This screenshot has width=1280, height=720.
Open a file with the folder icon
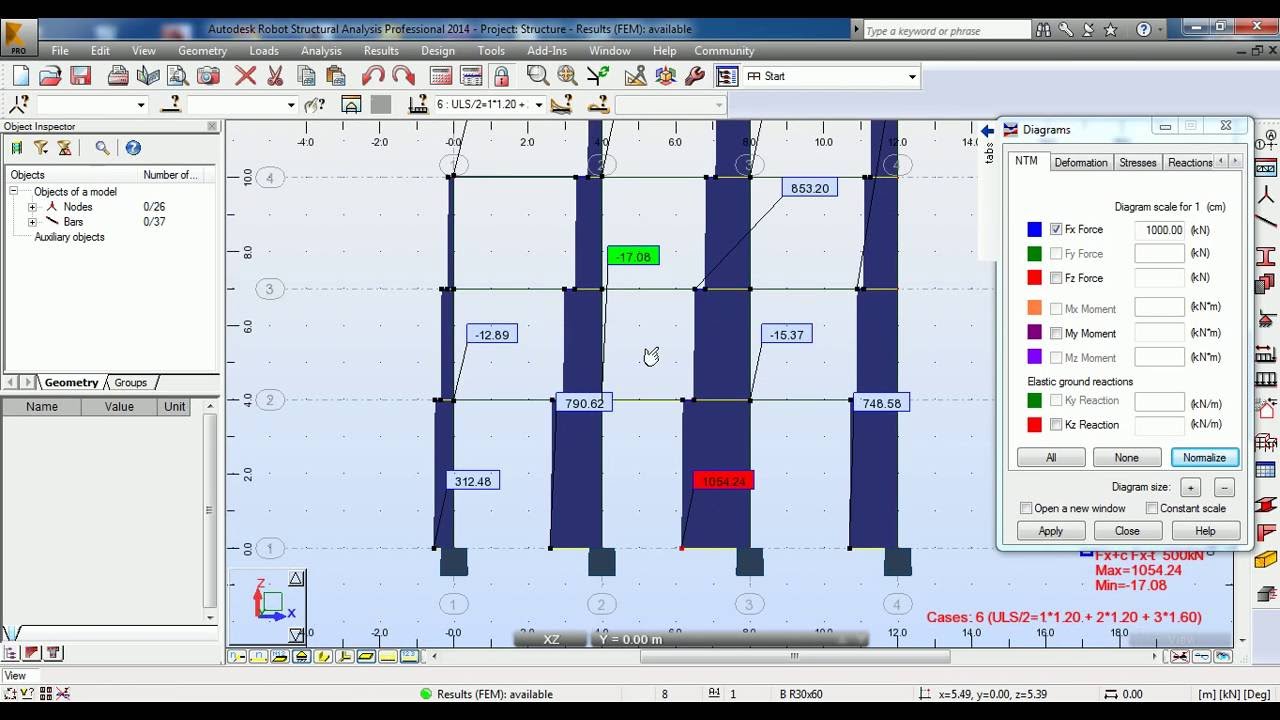[x=50, y=76]
